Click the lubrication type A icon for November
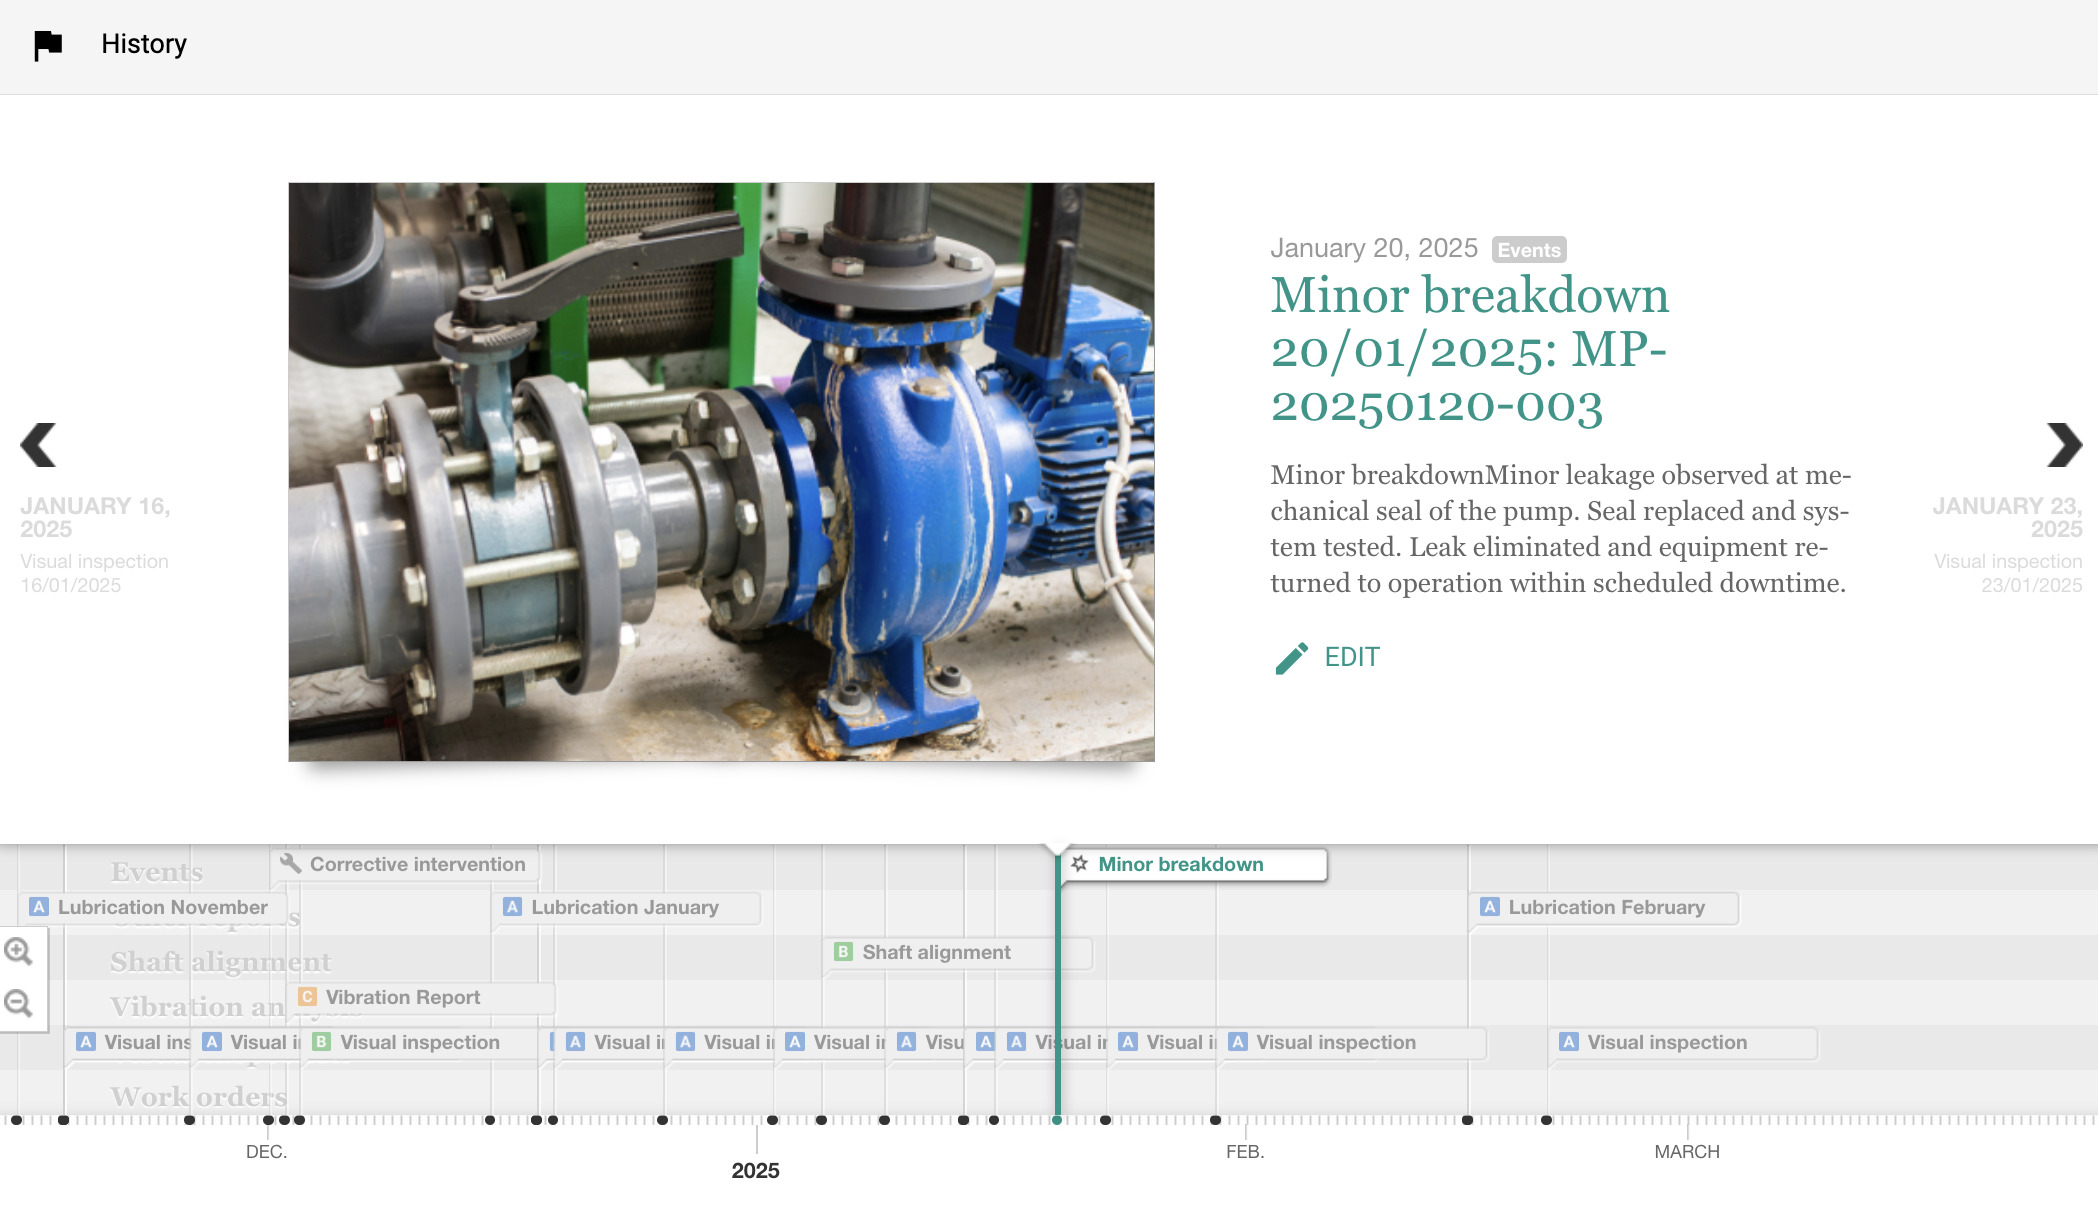The width and height of the screenshot is (2098, 1228). [39, 906]
